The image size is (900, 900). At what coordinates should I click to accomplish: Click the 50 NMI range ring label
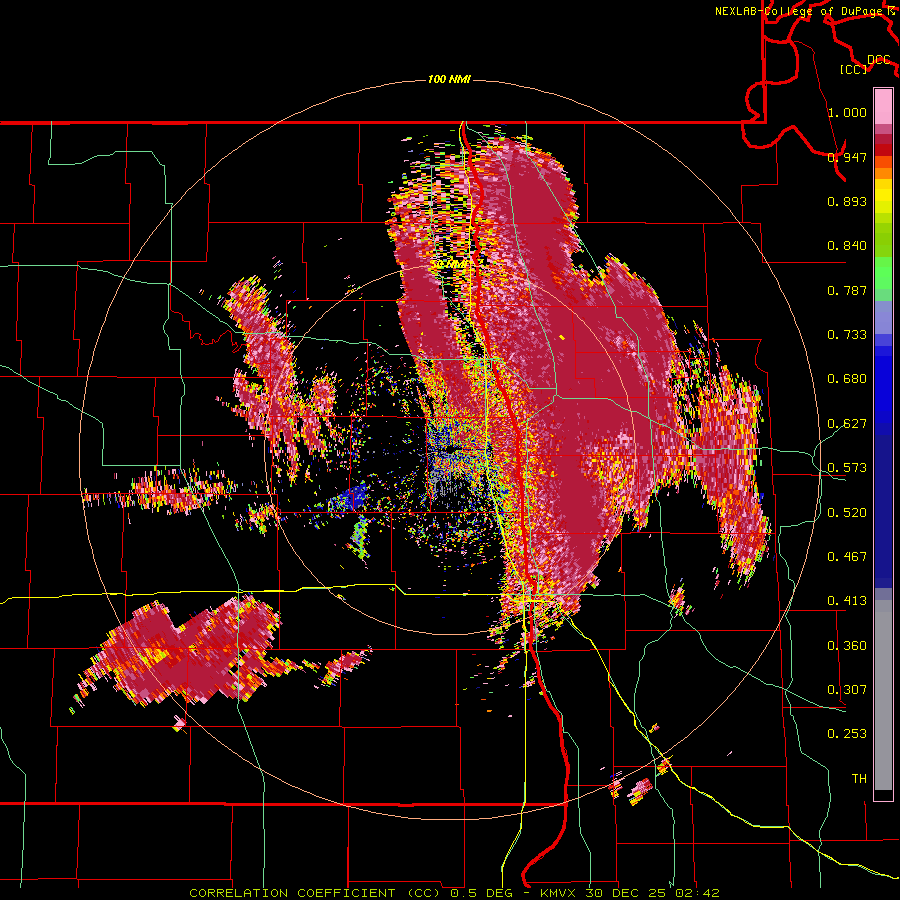[449, 264]
